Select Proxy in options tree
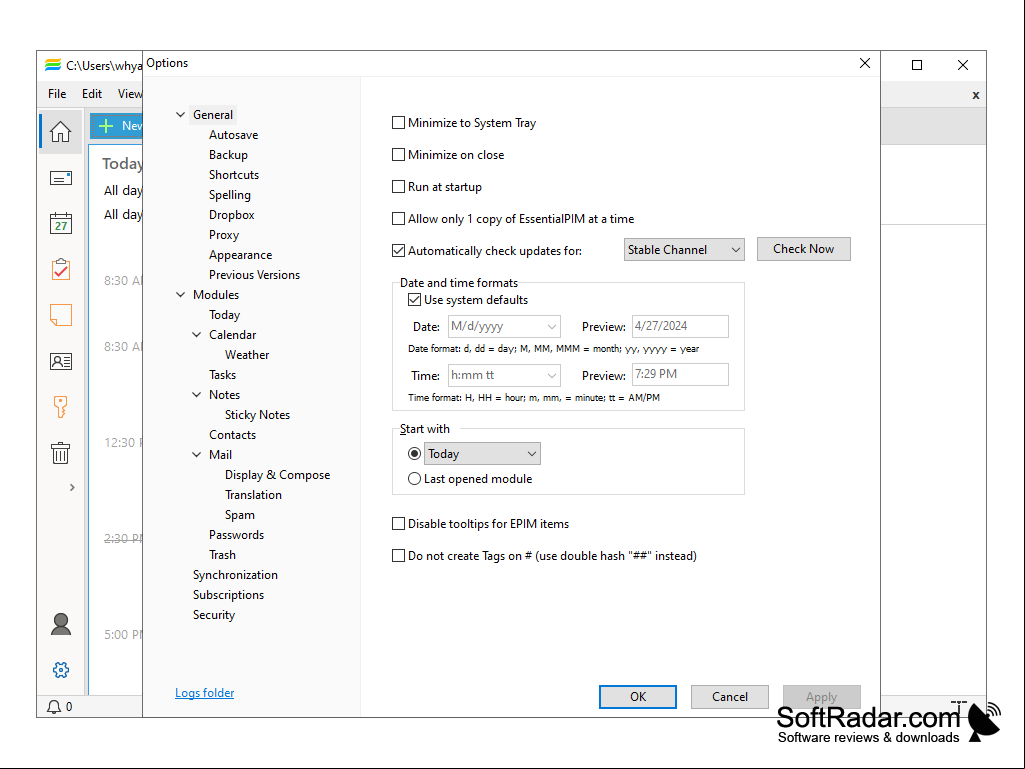This screenshot has width=1025, height=769. 224,235
